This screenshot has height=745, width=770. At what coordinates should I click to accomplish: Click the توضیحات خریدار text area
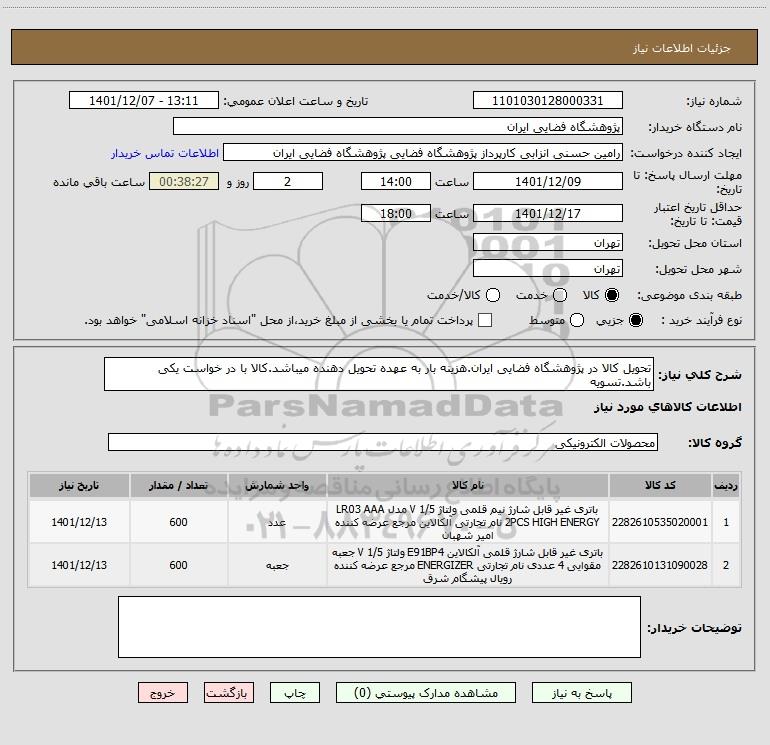[379, 627]
